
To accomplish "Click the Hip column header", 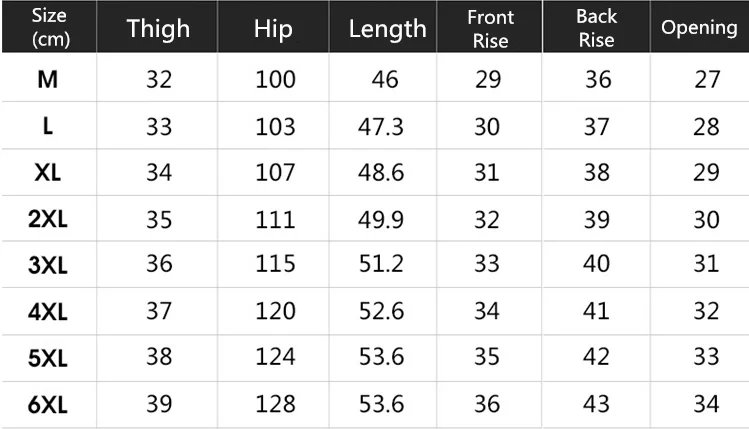I will pos(273,29).
